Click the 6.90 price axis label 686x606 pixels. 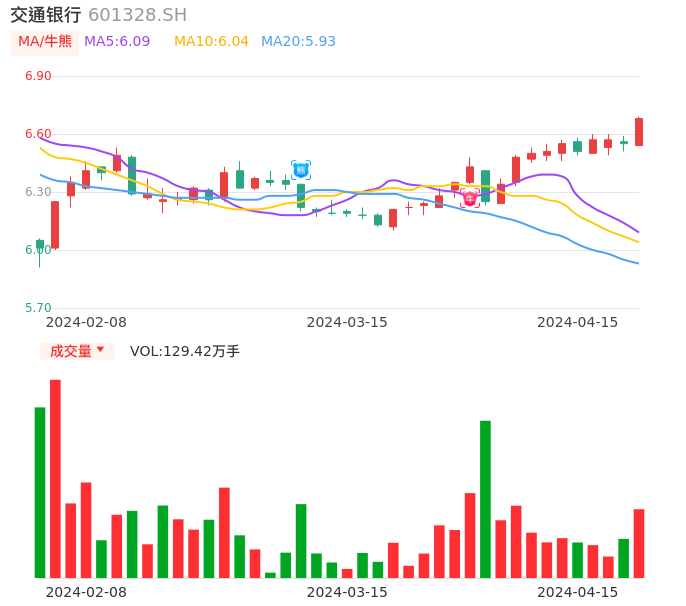point(38,76)
